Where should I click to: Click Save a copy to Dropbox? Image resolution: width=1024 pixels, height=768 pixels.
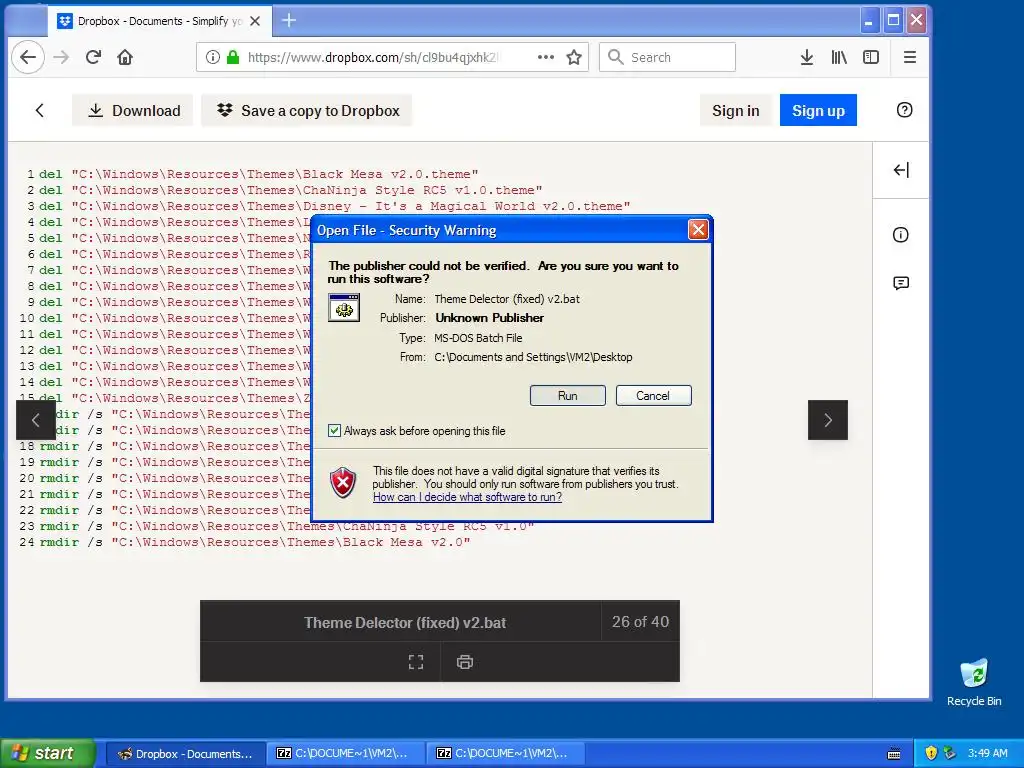[307, 110]
